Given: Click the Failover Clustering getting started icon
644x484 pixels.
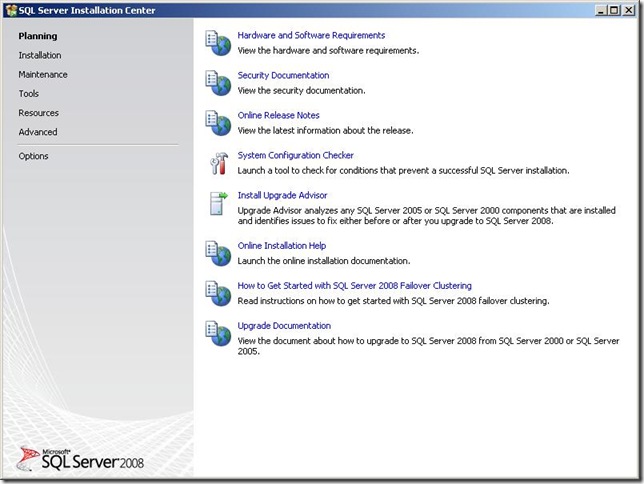Looking at the screenshot, I should [218, 293].
